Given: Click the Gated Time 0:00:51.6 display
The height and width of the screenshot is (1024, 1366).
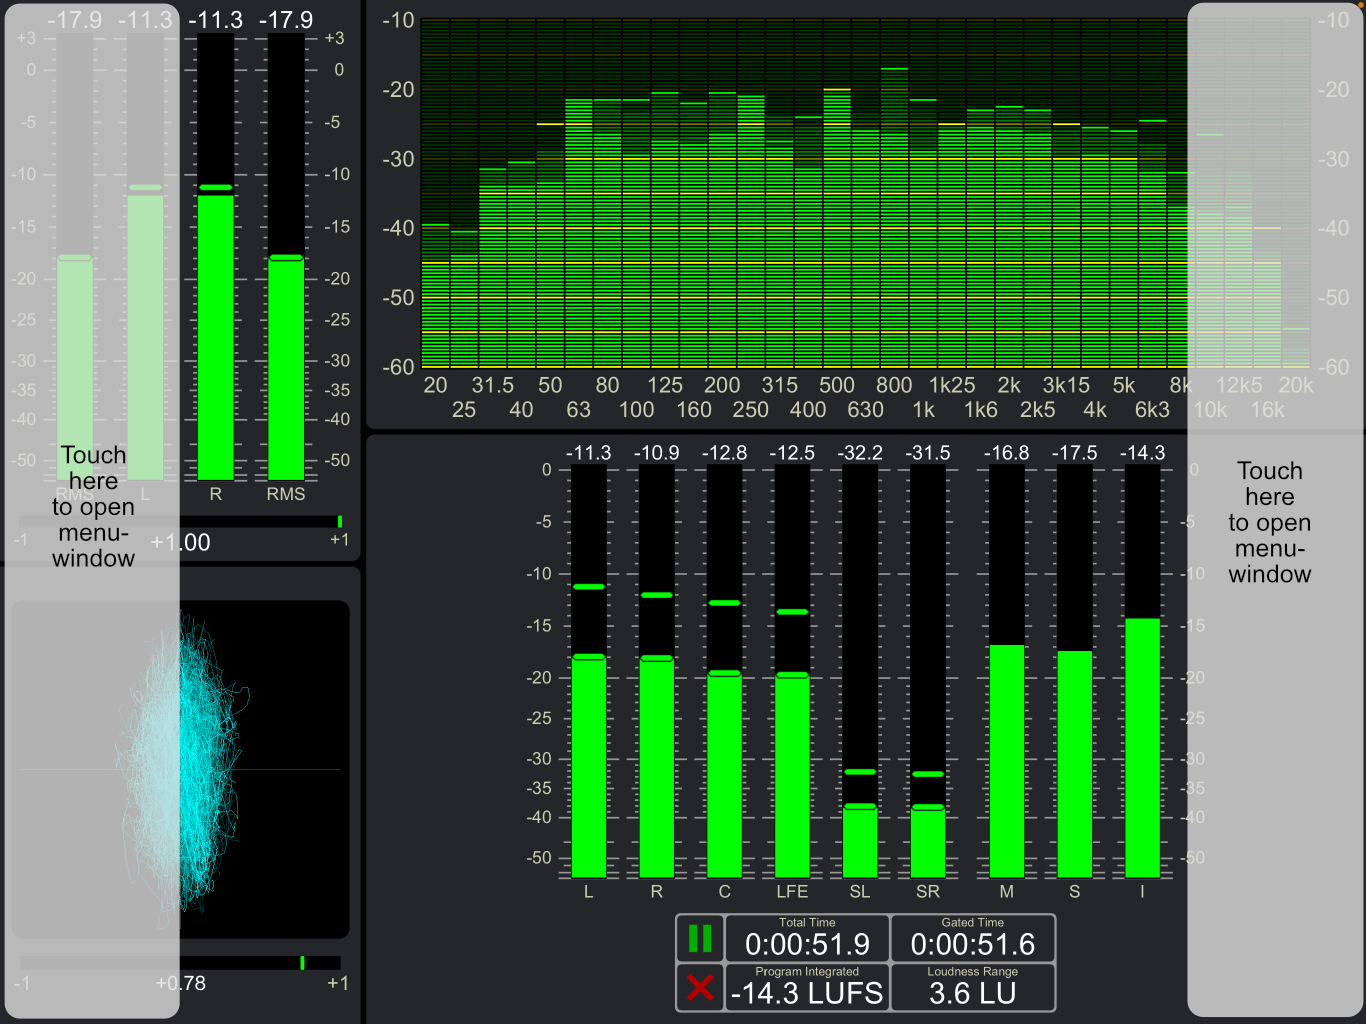Looking at the screenshot, I should [972, 938].
